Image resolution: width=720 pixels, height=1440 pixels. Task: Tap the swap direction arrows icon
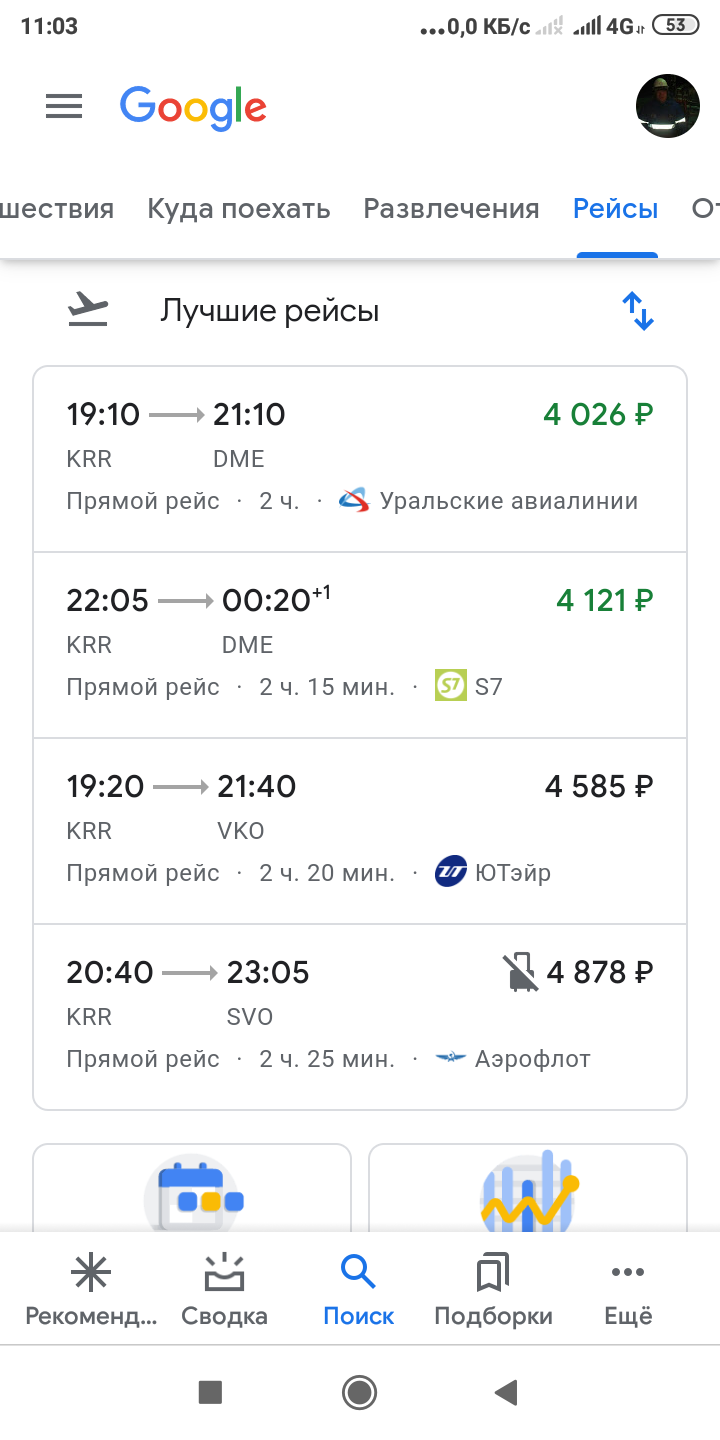tap(638, 311)
